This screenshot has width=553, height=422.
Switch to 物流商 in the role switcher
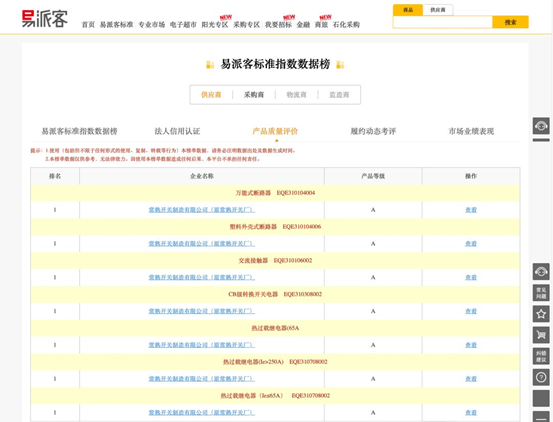[297, 94]
